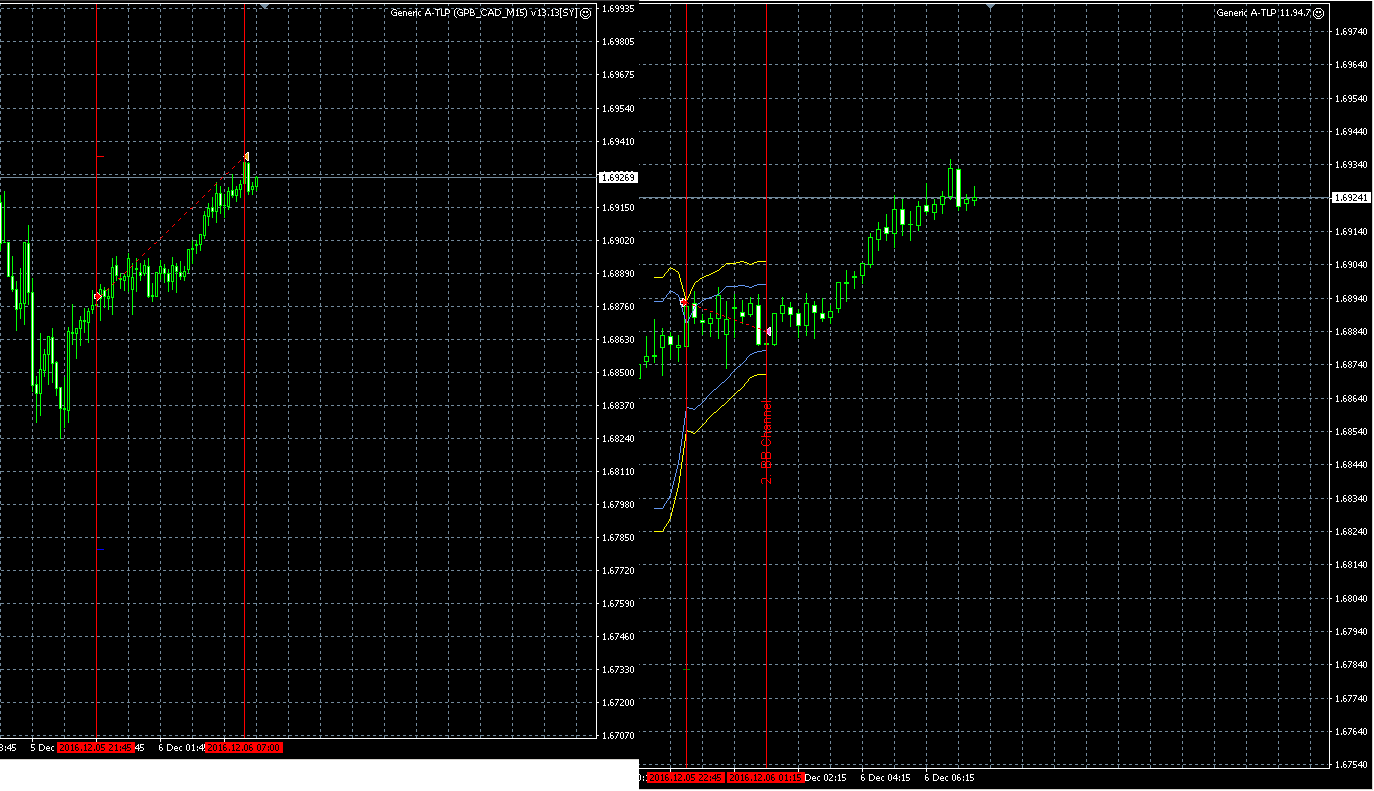Click left chart's top shift marker triangle
This screenshot has width=1374, height=791.
(x=264, y=5)
